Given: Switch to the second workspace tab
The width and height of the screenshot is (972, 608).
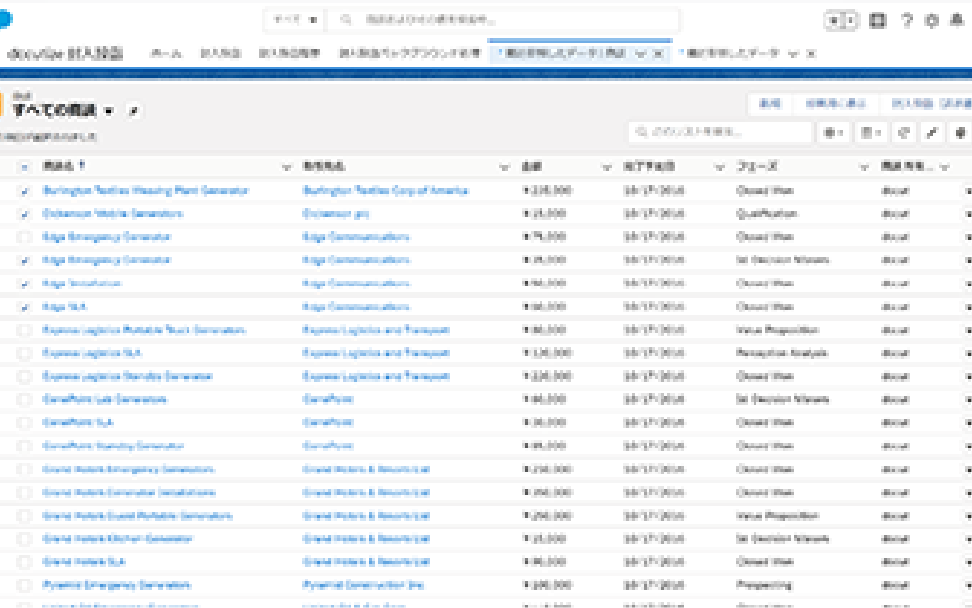Looking at the screenshot, I should point(729,54).
